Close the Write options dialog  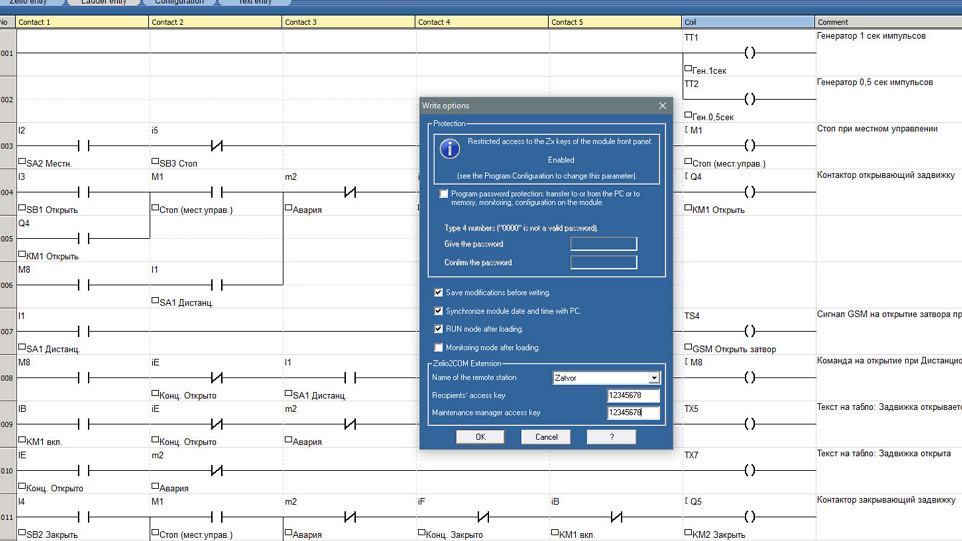click(662, 106)
